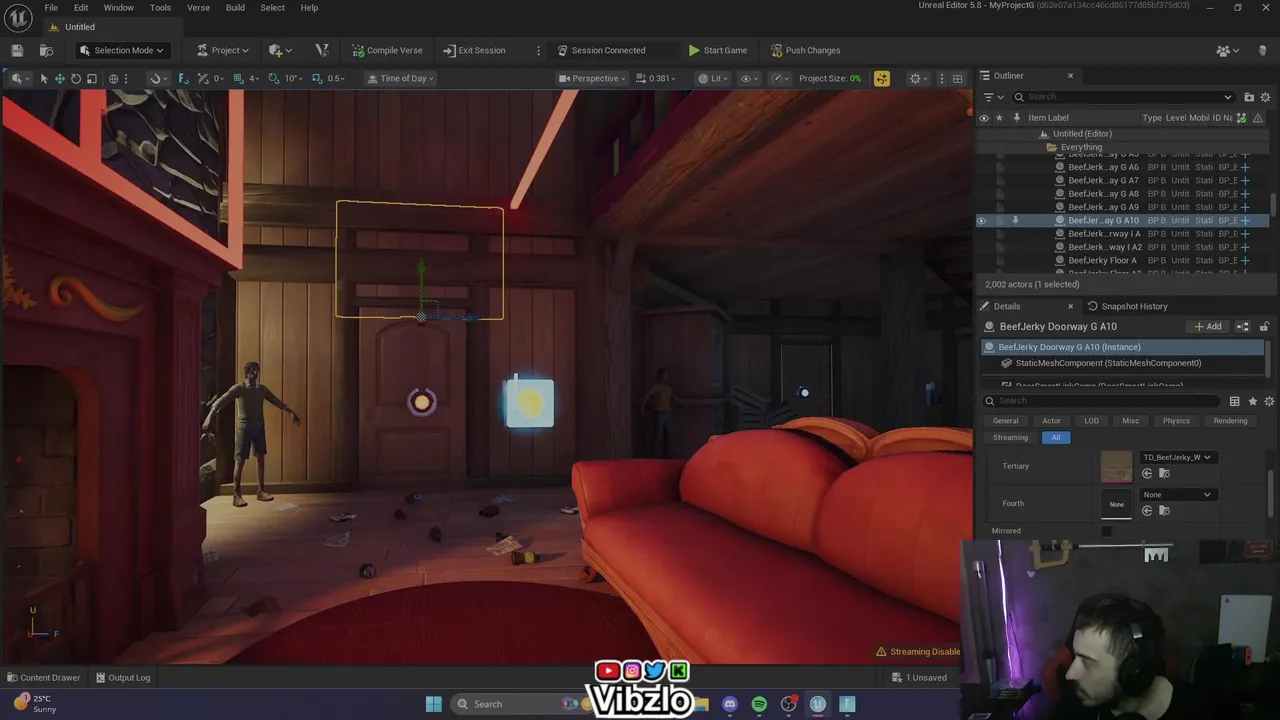This screenshot has height=720, width=1280.
Task: Click the Add component button
Action: tap(1208, 327)
